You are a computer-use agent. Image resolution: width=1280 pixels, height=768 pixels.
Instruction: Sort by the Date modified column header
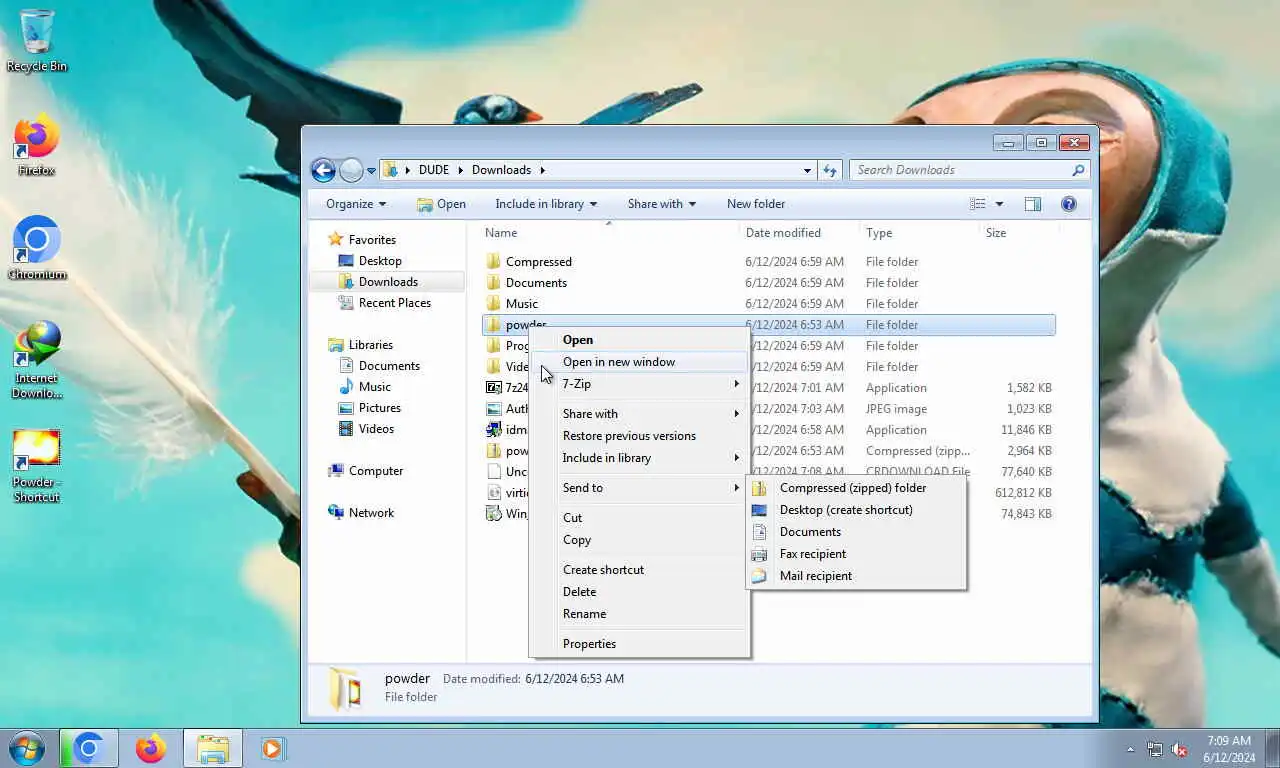click(798, 233)
